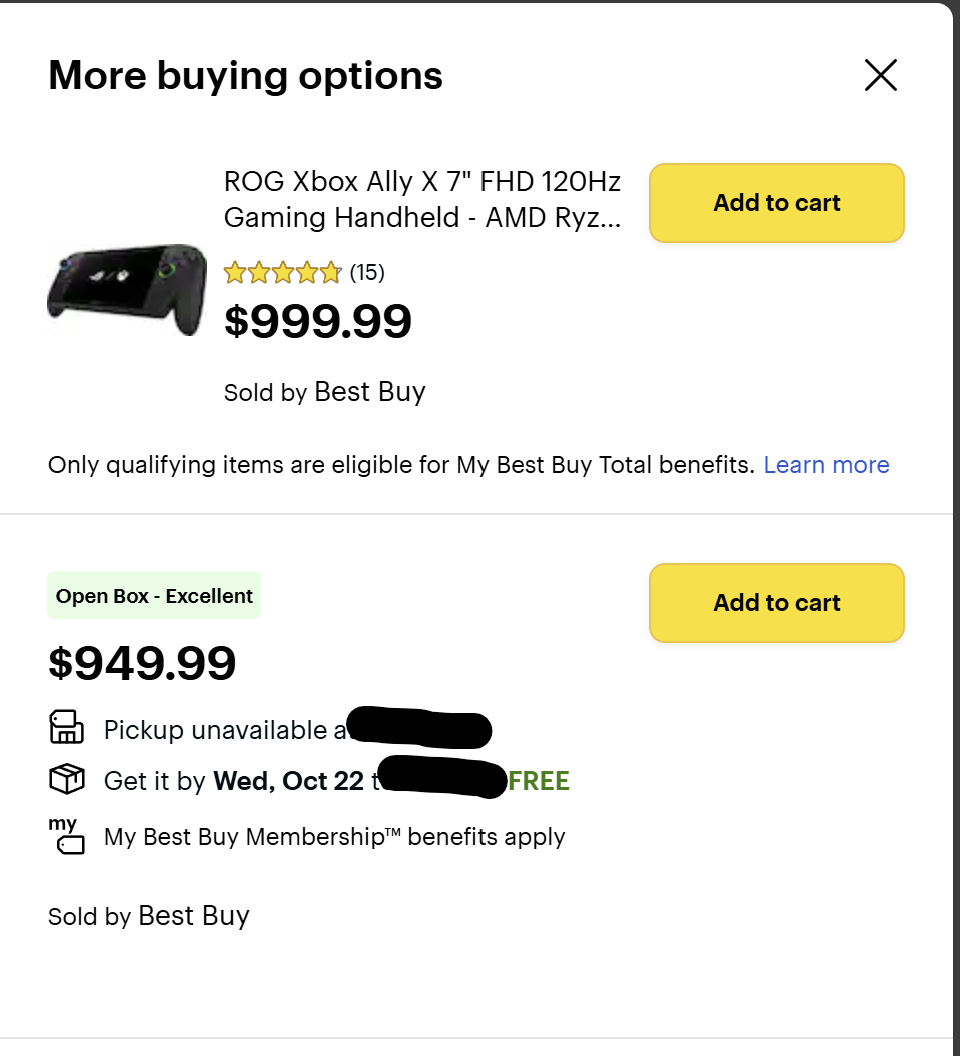Viewport: 960px width, 1056px height.
Task: Click the green FREE shipping label
Action: point(539,781)
